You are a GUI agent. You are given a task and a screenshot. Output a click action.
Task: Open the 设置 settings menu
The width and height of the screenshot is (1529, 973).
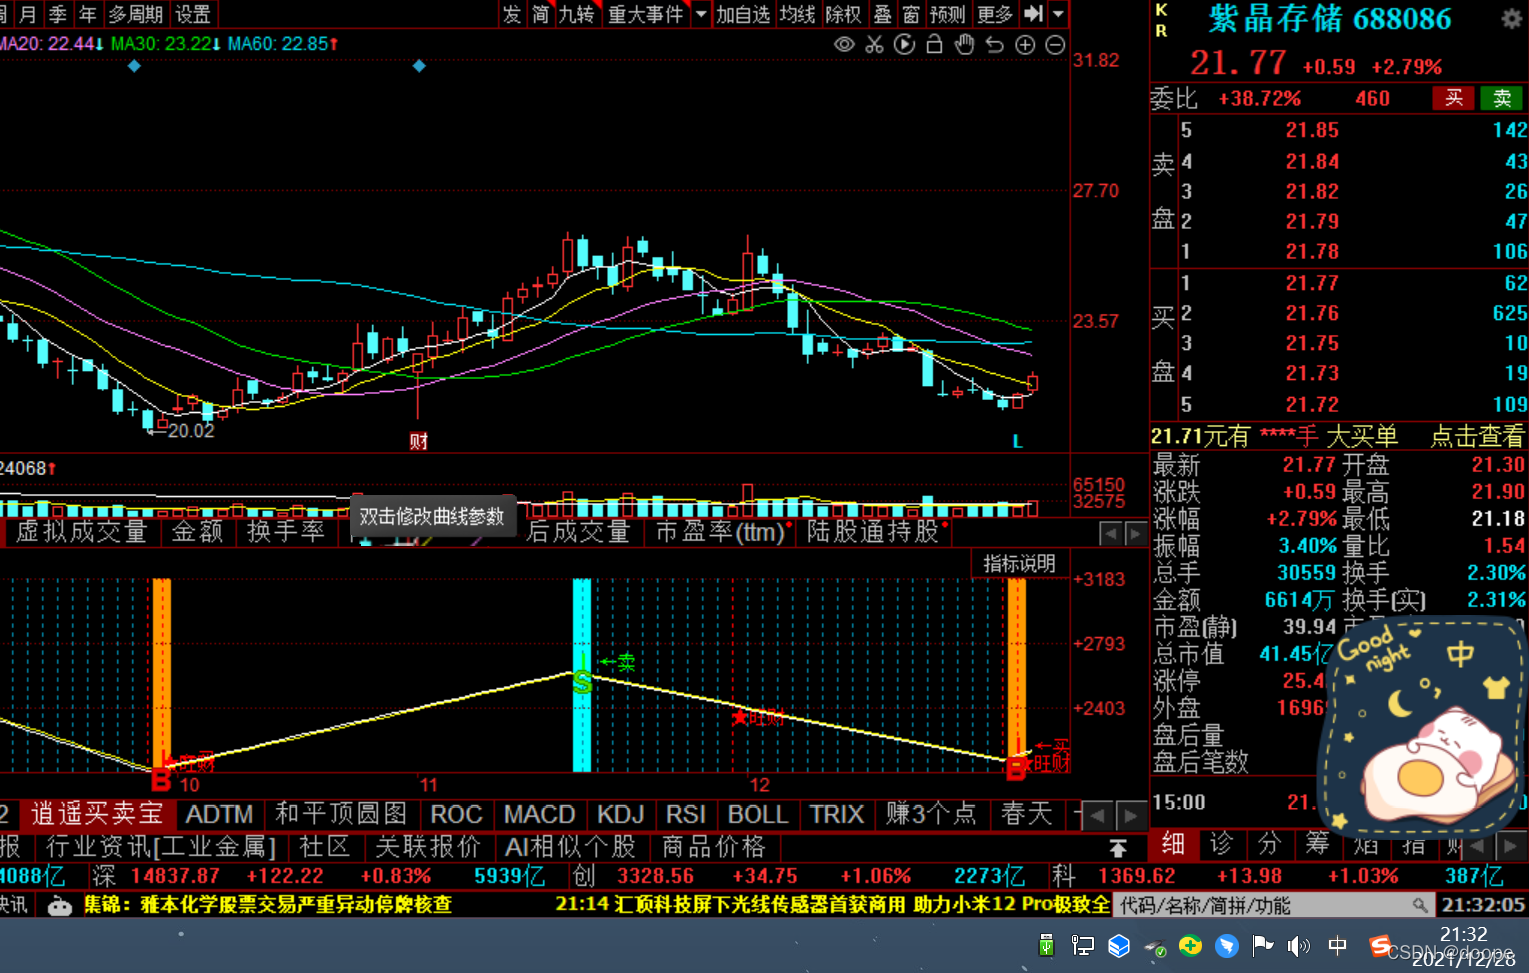pos(193,14)
